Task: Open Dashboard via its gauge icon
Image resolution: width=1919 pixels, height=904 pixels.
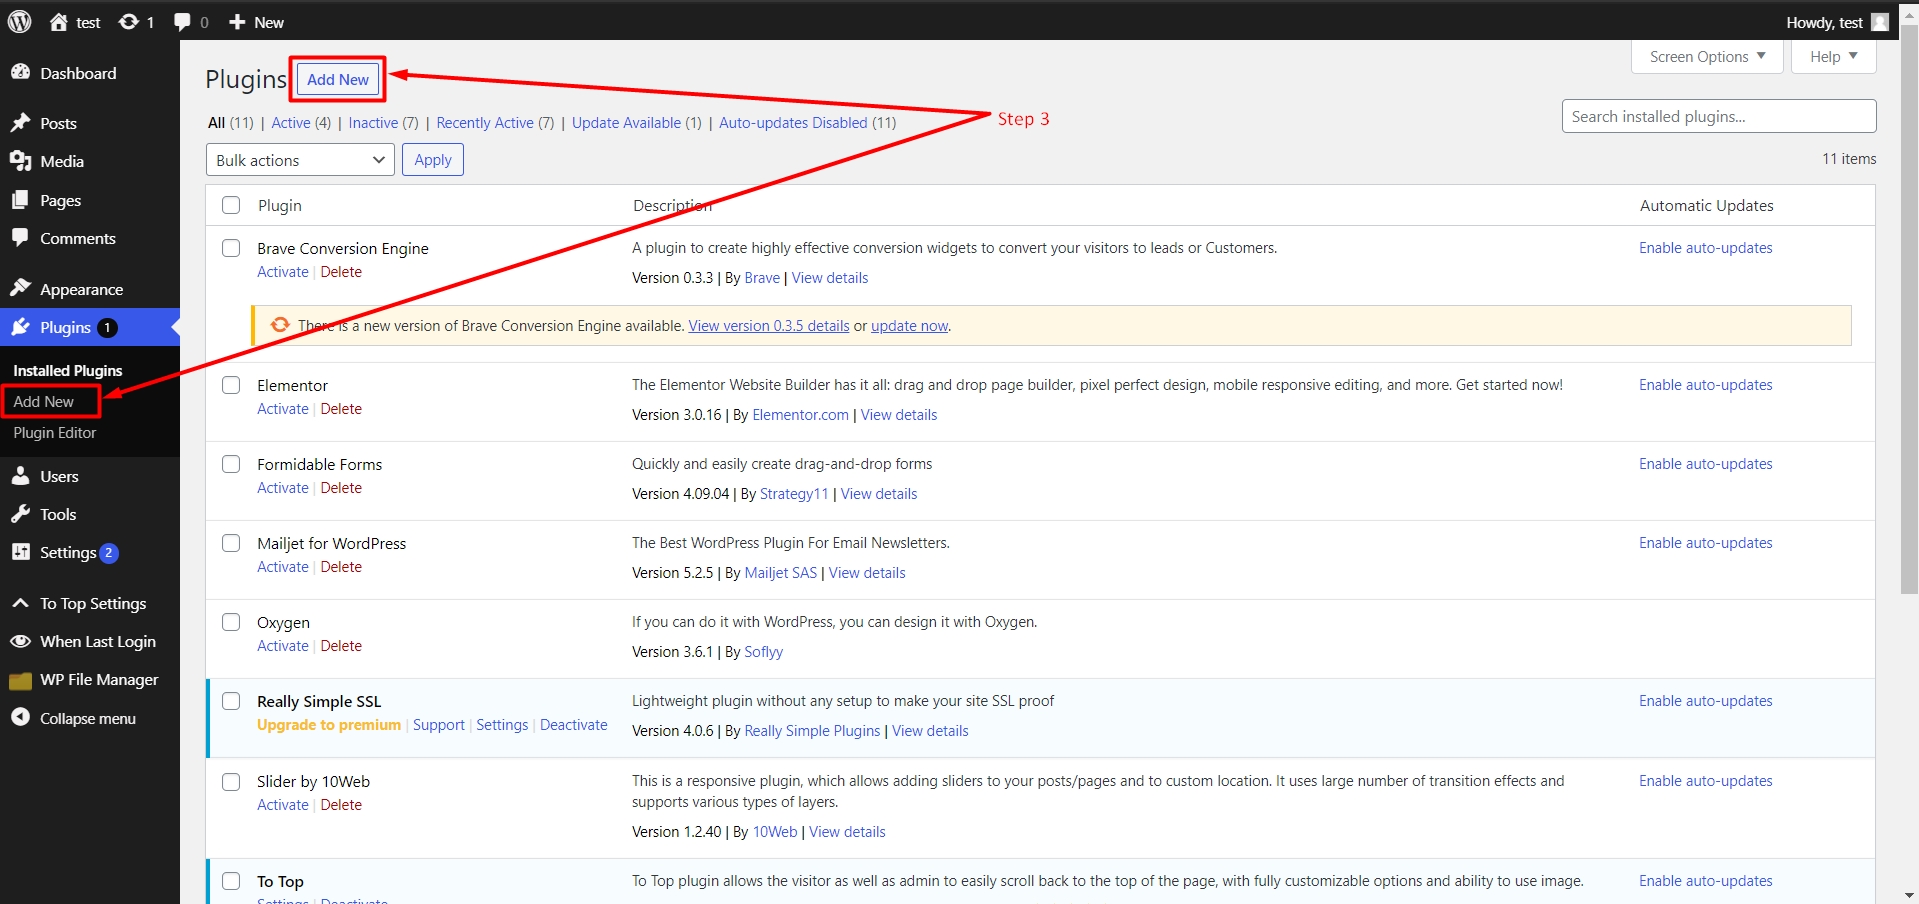Action: pos(20,73)
